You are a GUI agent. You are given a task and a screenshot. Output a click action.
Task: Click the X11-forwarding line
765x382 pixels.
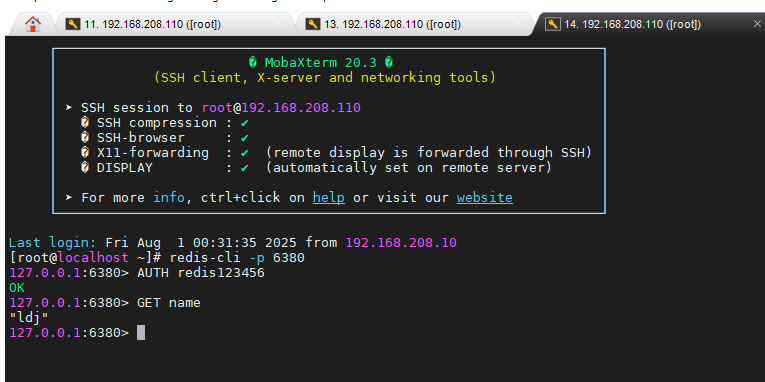(x=337, y=153)
